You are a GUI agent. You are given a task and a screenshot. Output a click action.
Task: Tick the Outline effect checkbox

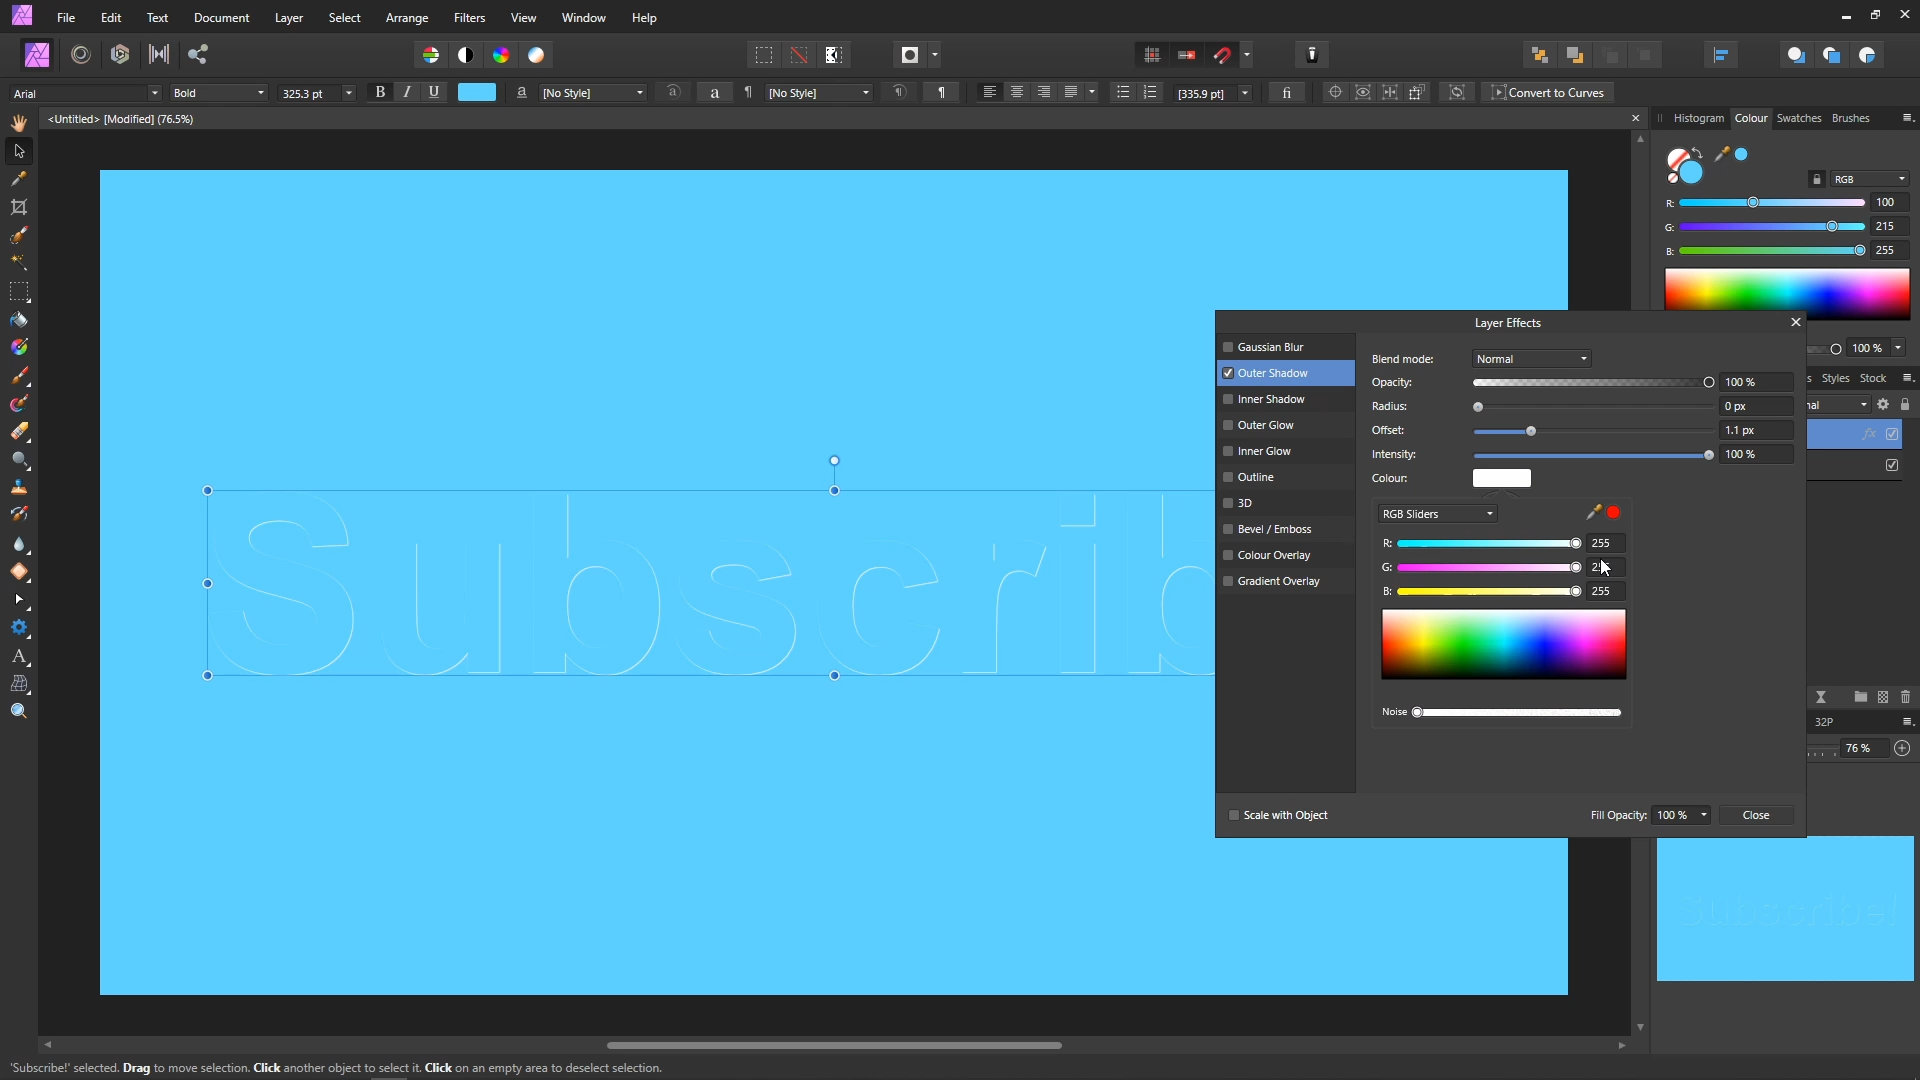click(x=1228, y=477)
